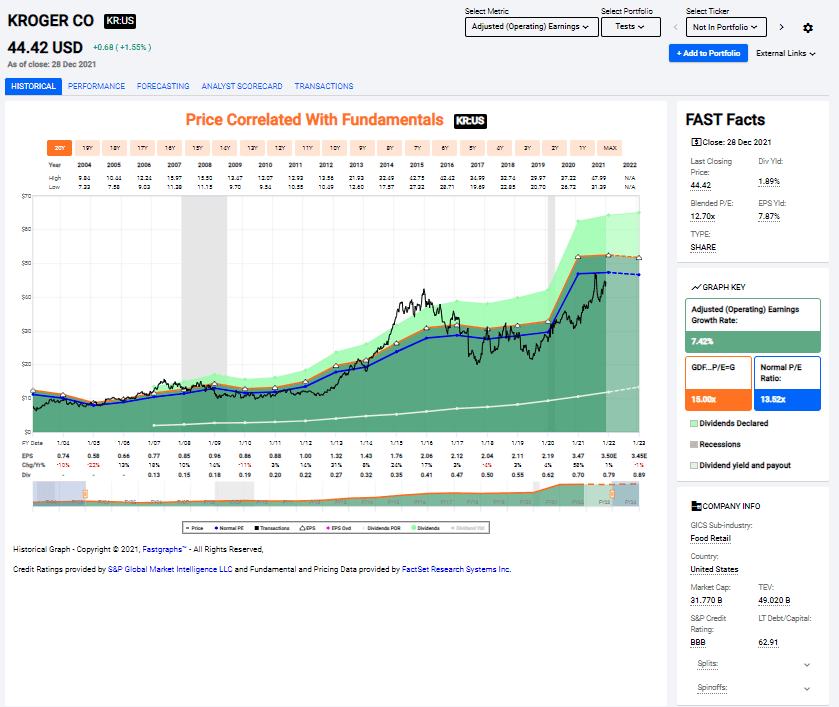This screenshot has width=839, height=707.
Task: Select the 5Y timeframe button
Action: point(472,148)
